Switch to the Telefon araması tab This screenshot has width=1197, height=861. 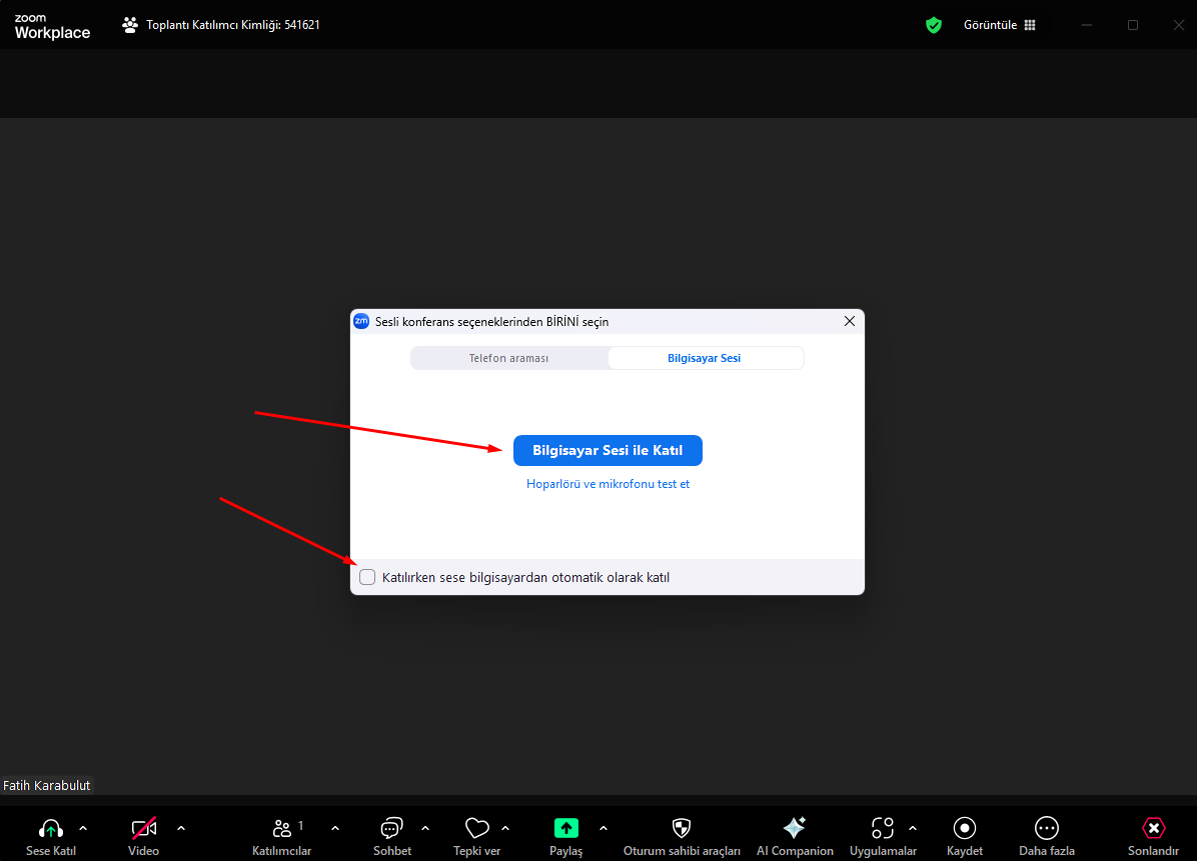tap(509, 358)
